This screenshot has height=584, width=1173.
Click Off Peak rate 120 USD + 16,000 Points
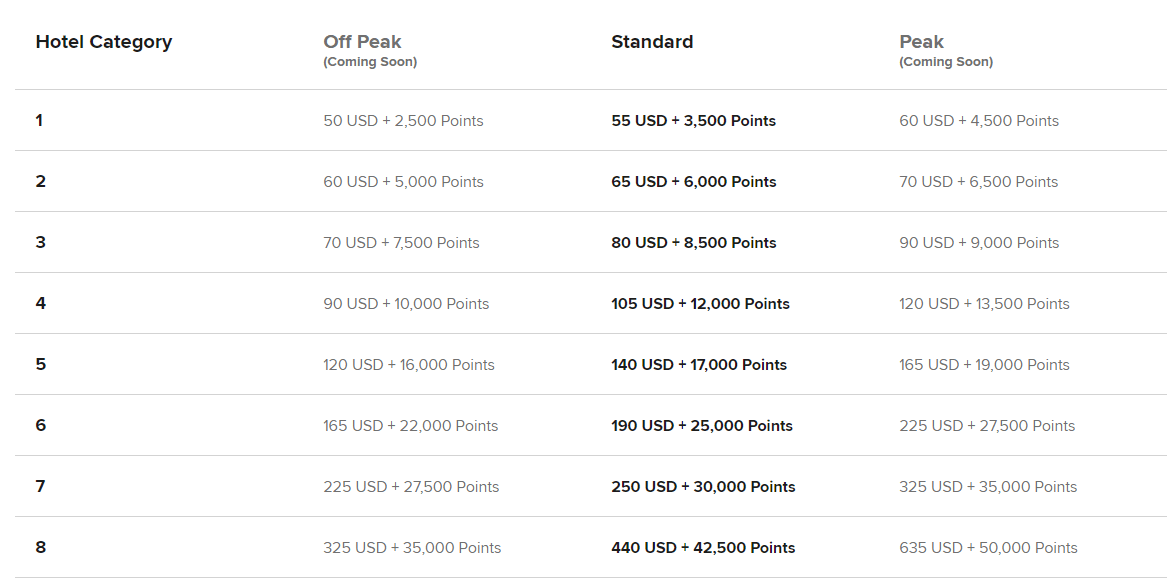(408, 365)
